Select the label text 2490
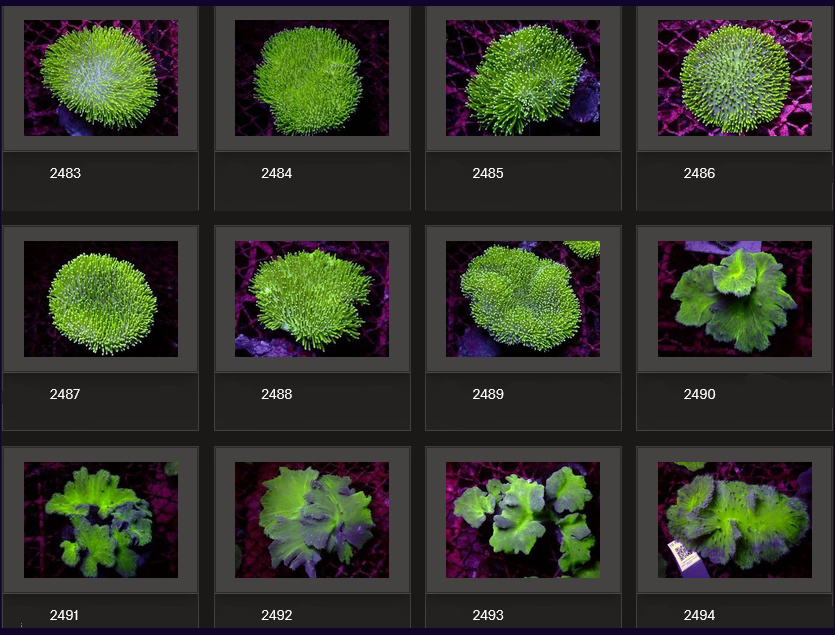 699,394
